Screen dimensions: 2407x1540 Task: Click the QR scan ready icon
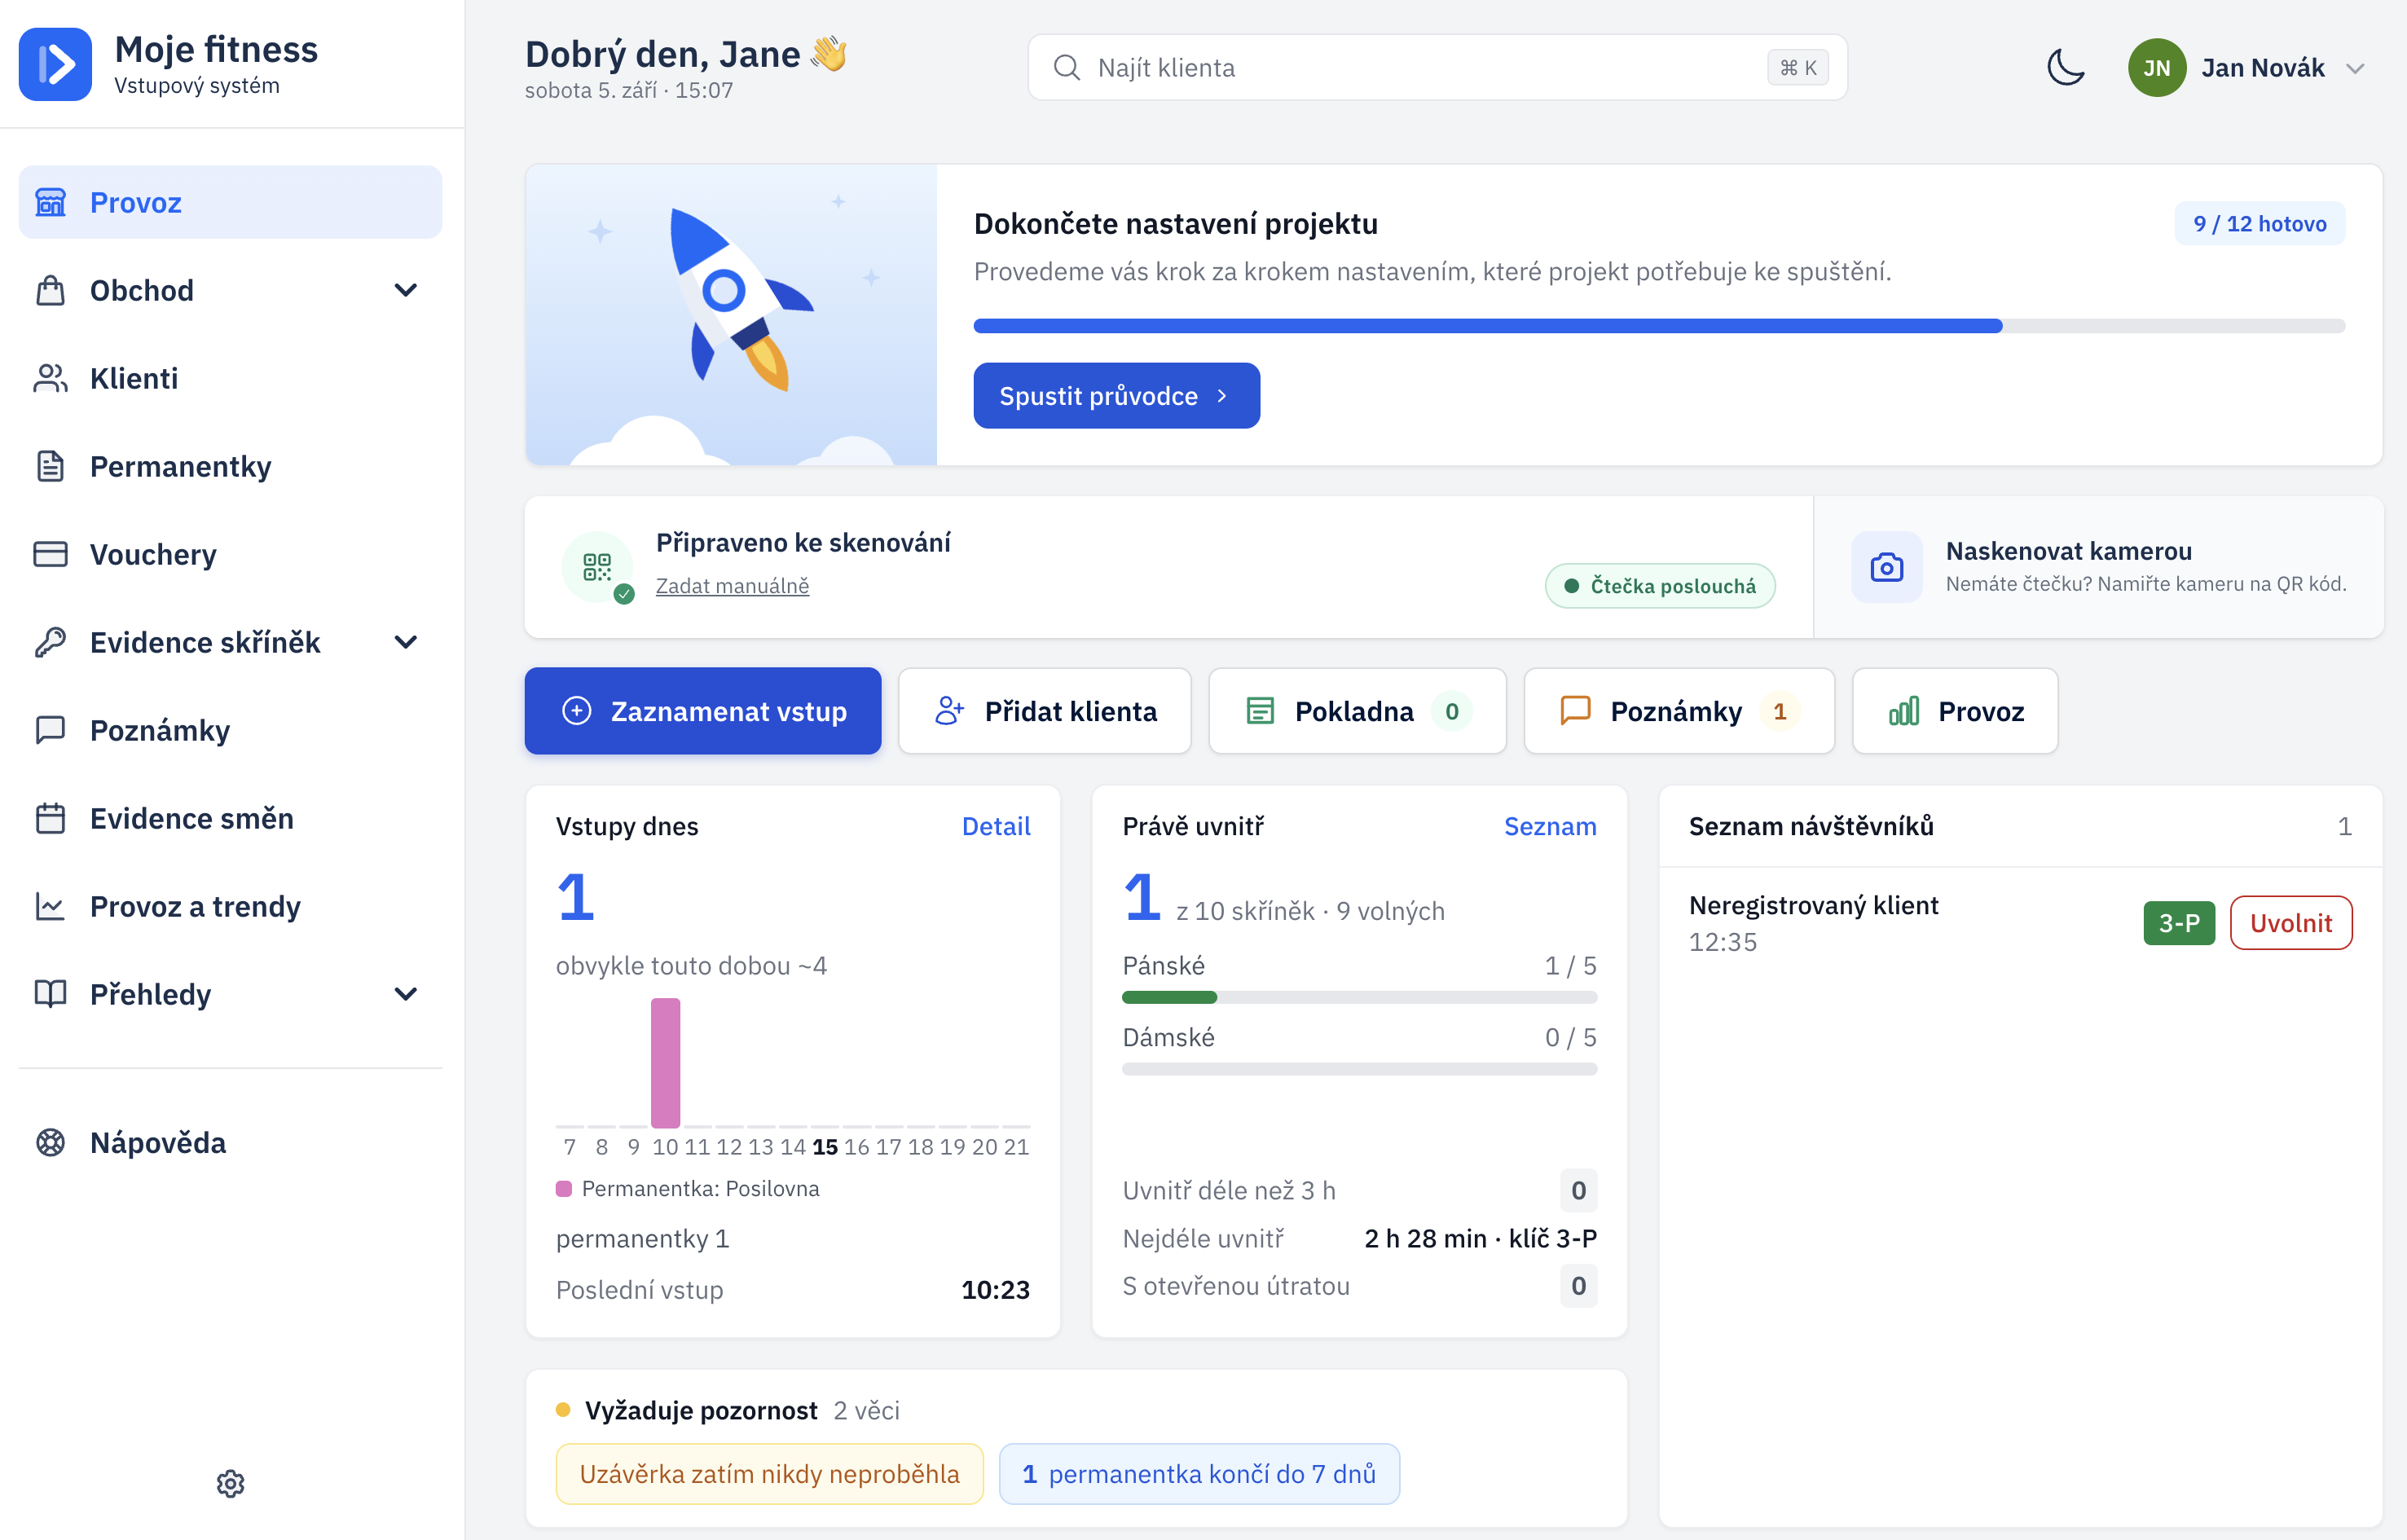click(x=598, y=567)
